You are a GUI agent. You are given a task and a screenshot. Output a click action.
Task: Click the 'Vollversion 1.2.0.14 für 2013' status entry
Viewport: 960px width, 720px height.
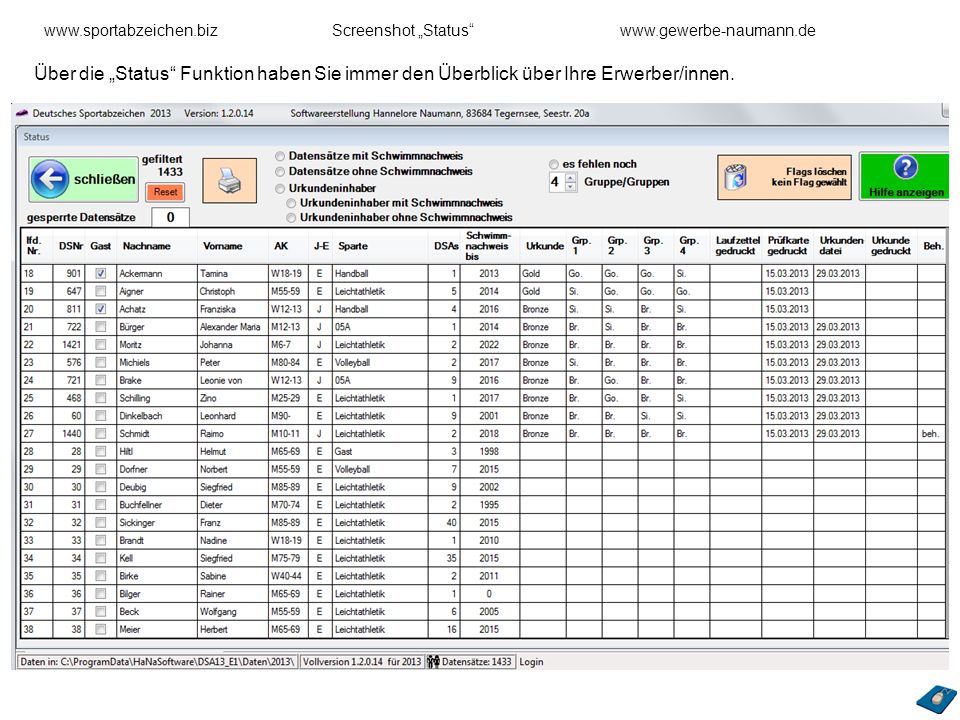click(x=362, y=662)
